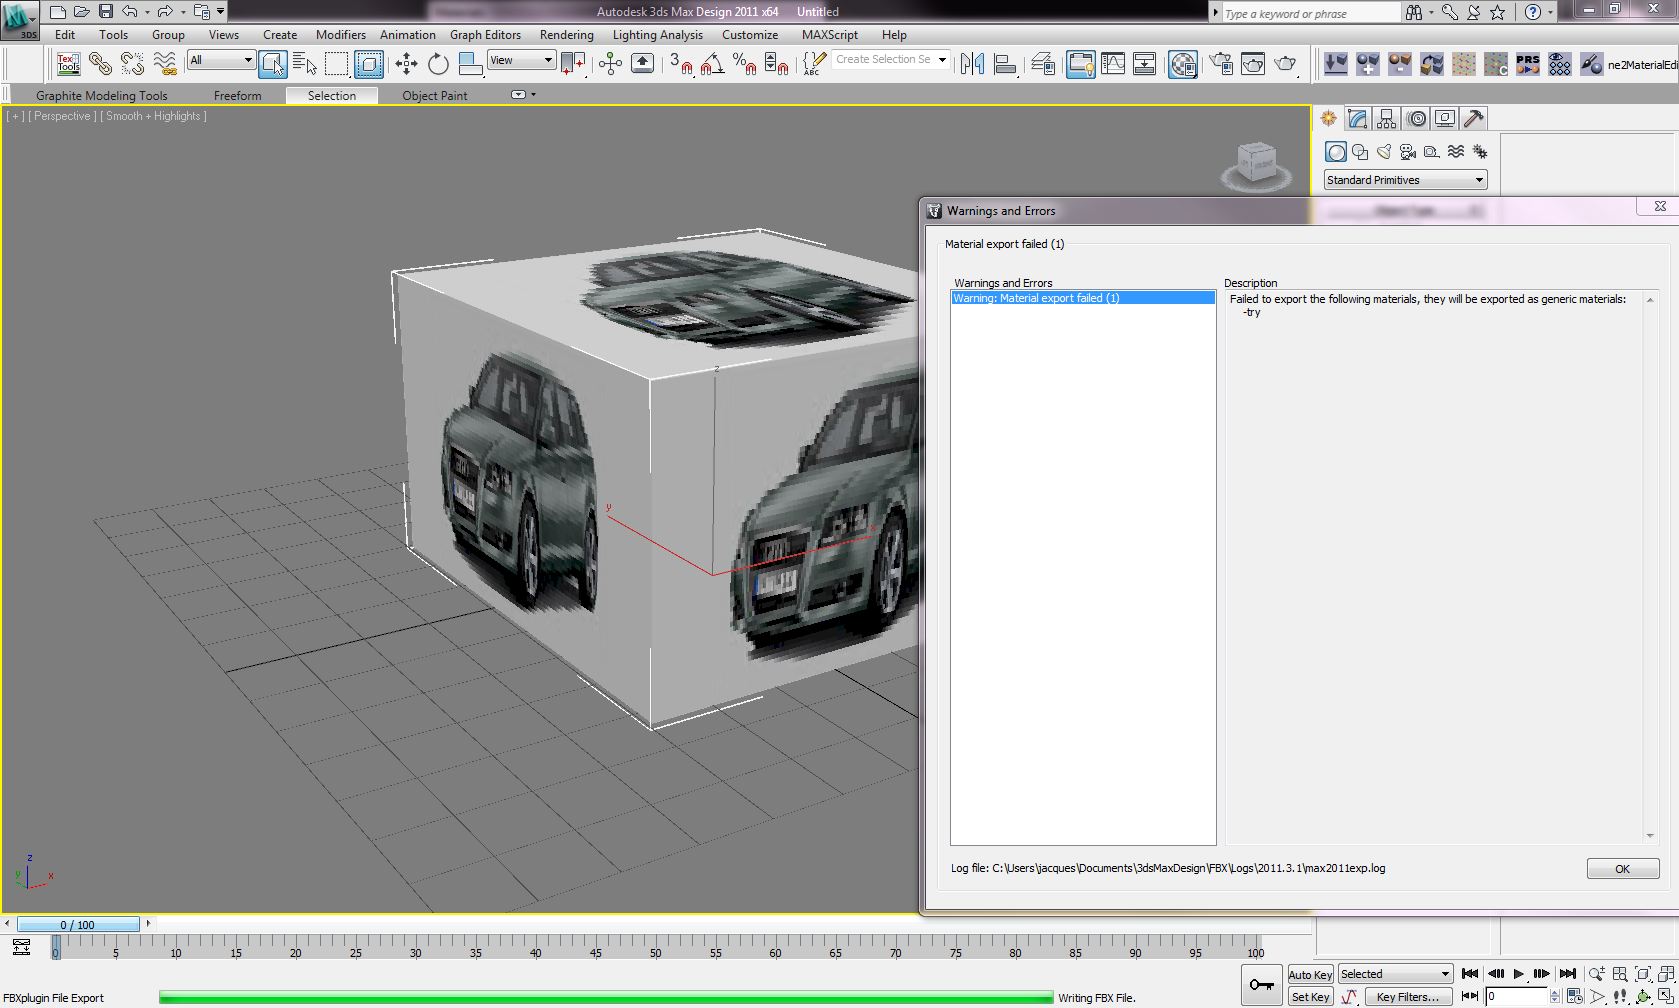Select the Select Object tool
This screenshot has height=1008, width=1679.
point(272,63)
